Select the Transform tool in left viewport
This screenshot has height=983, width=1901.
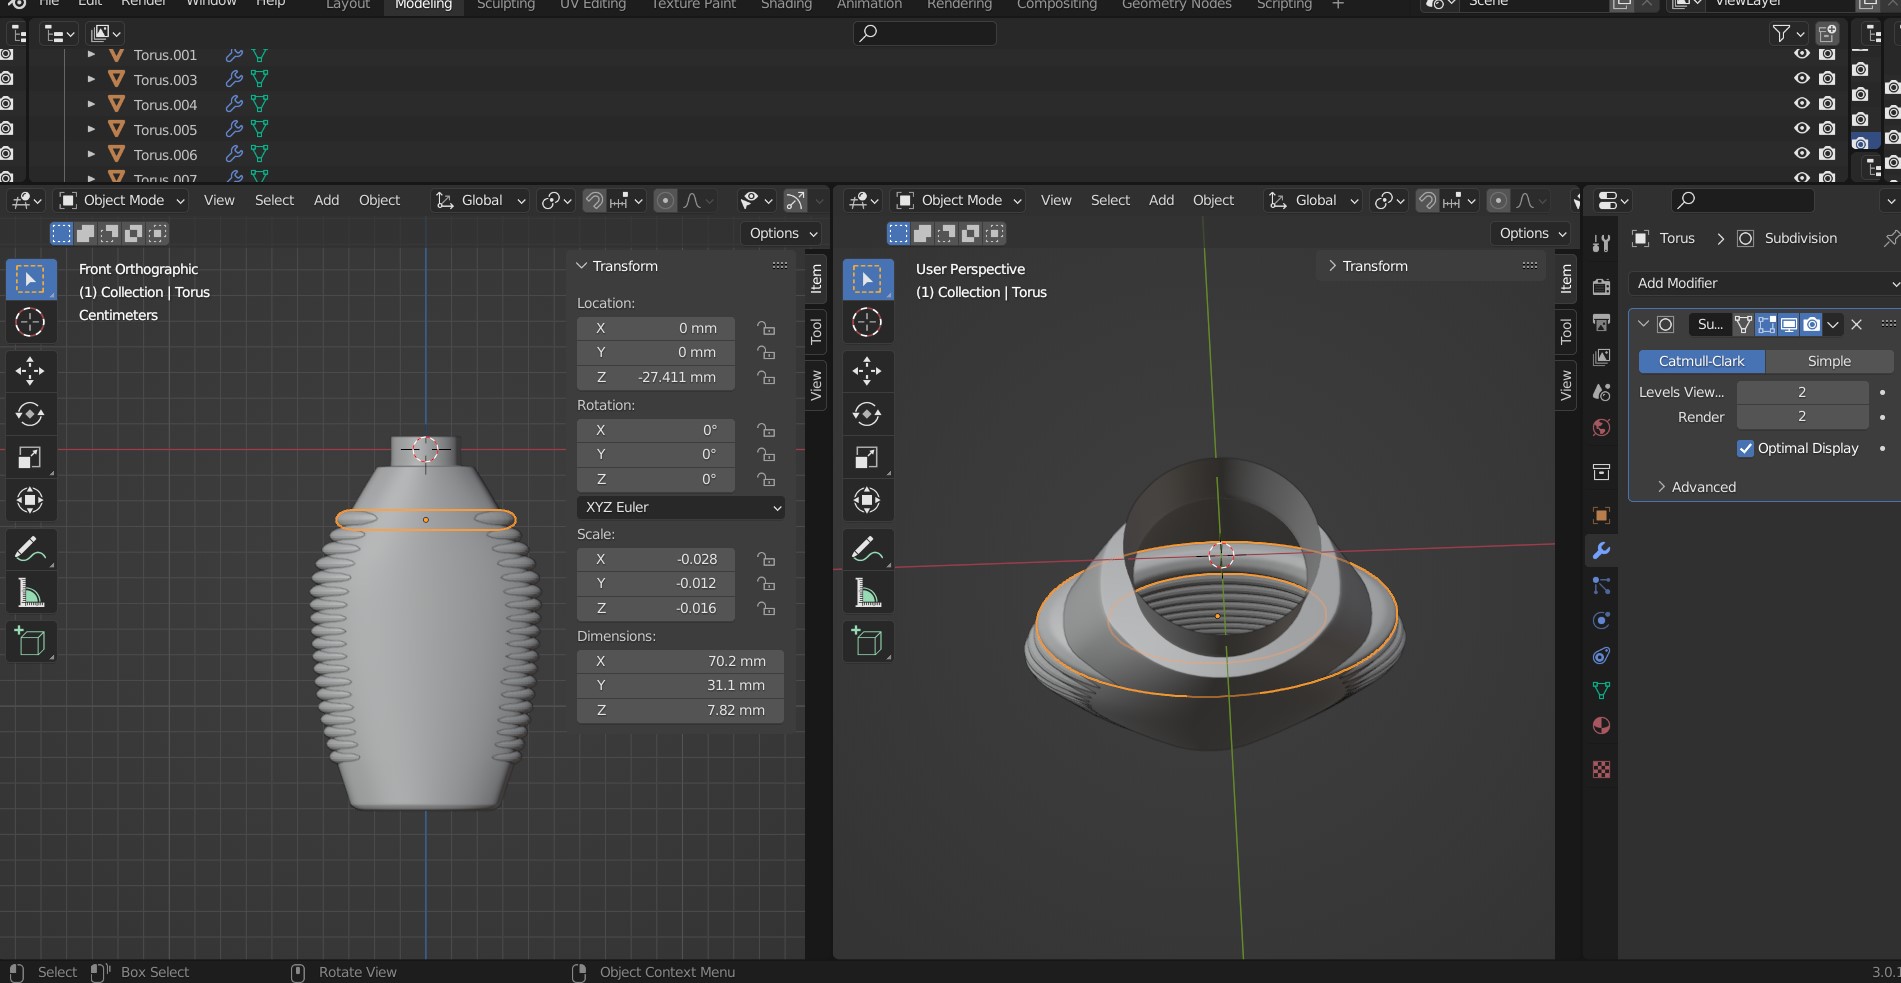tap(30, 500)
